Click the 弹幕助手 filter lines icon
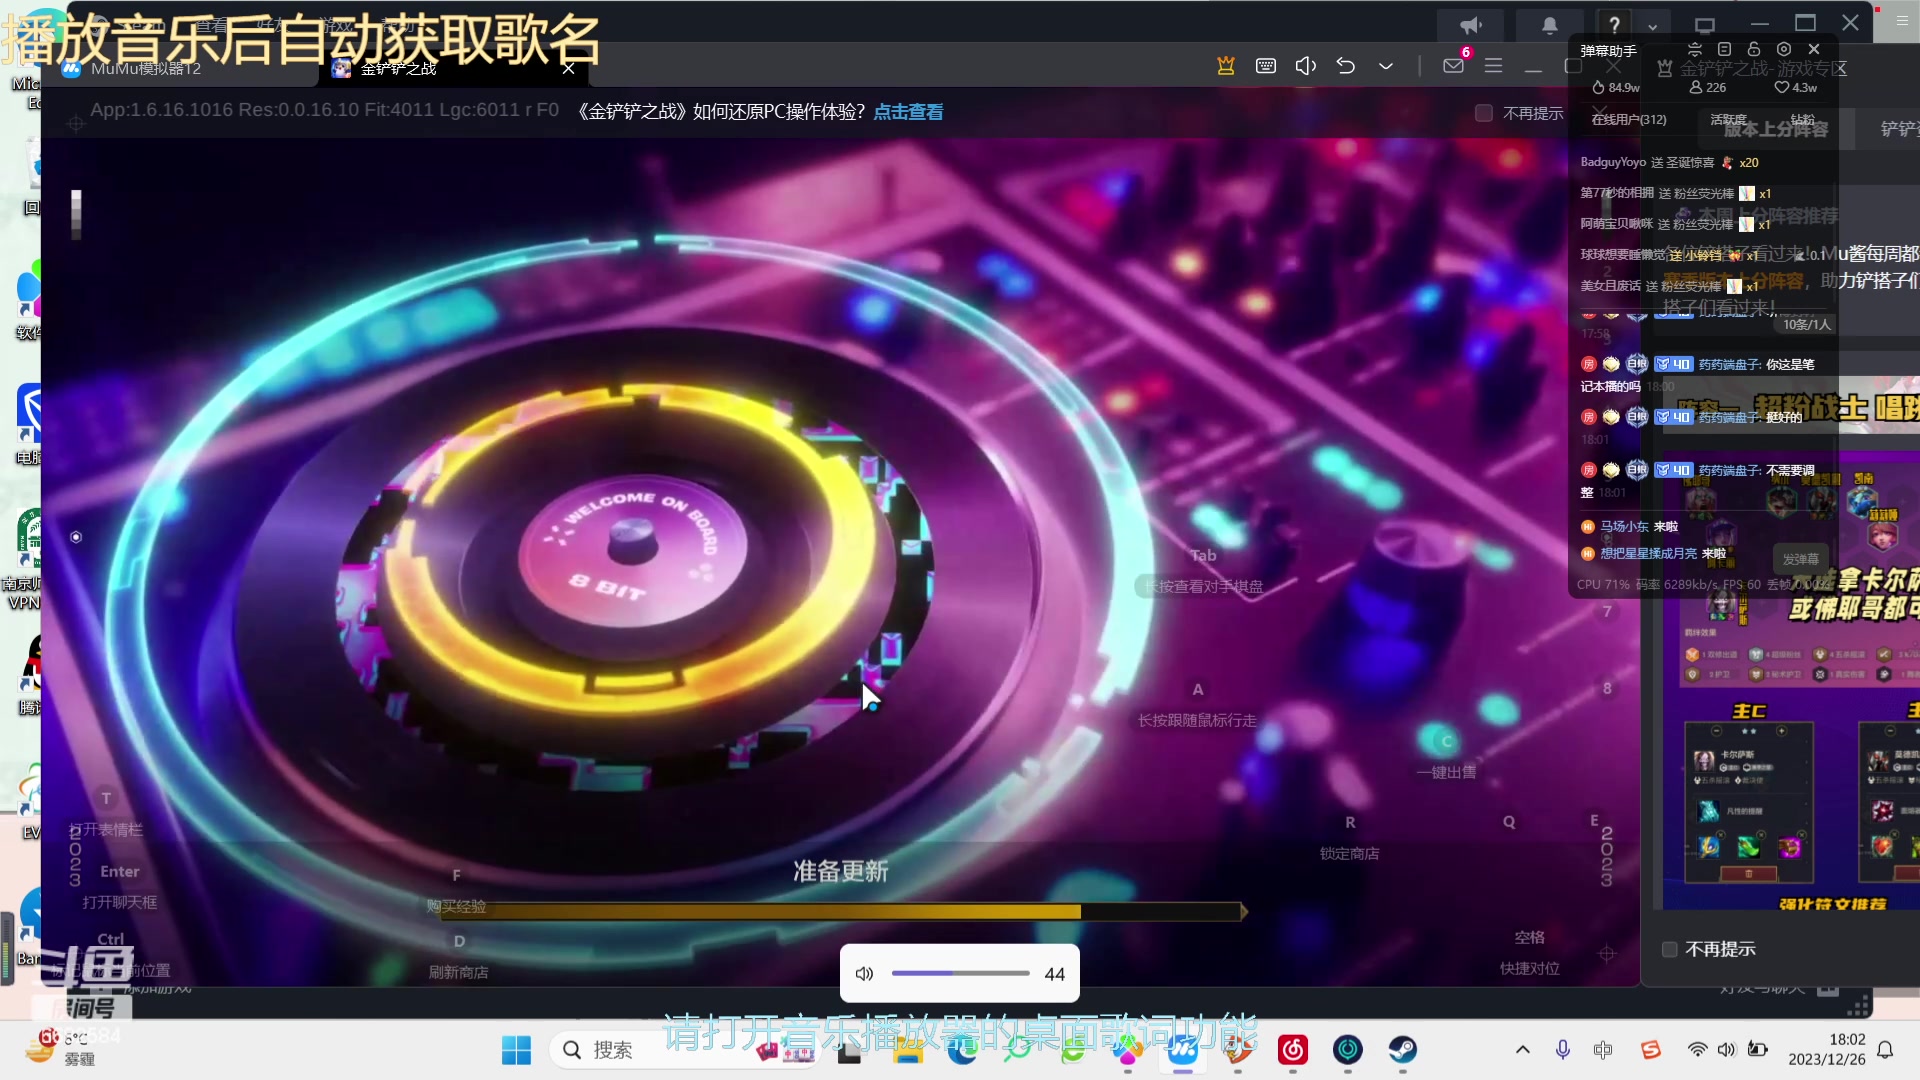Screen dimensions: 1920x1080 pos(1694,49)
